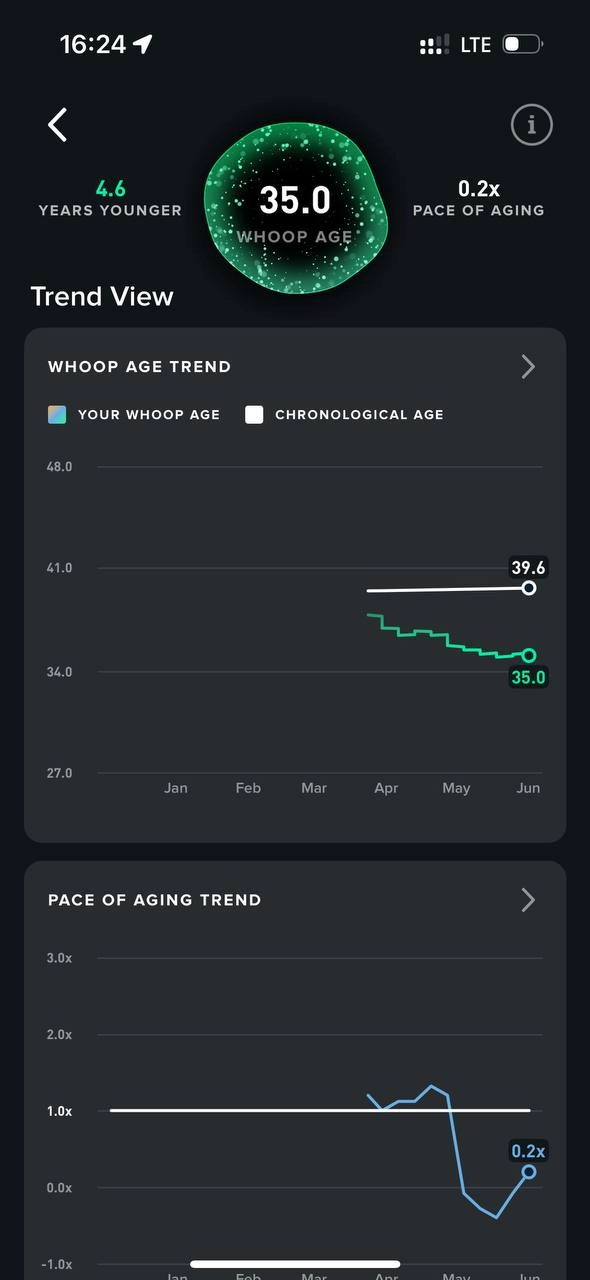Image resolution: width=590 pixels, height=1280 pixels.
Task: Expand the WHOOP Age Trend chevron
Action: (x=528, y=367)
